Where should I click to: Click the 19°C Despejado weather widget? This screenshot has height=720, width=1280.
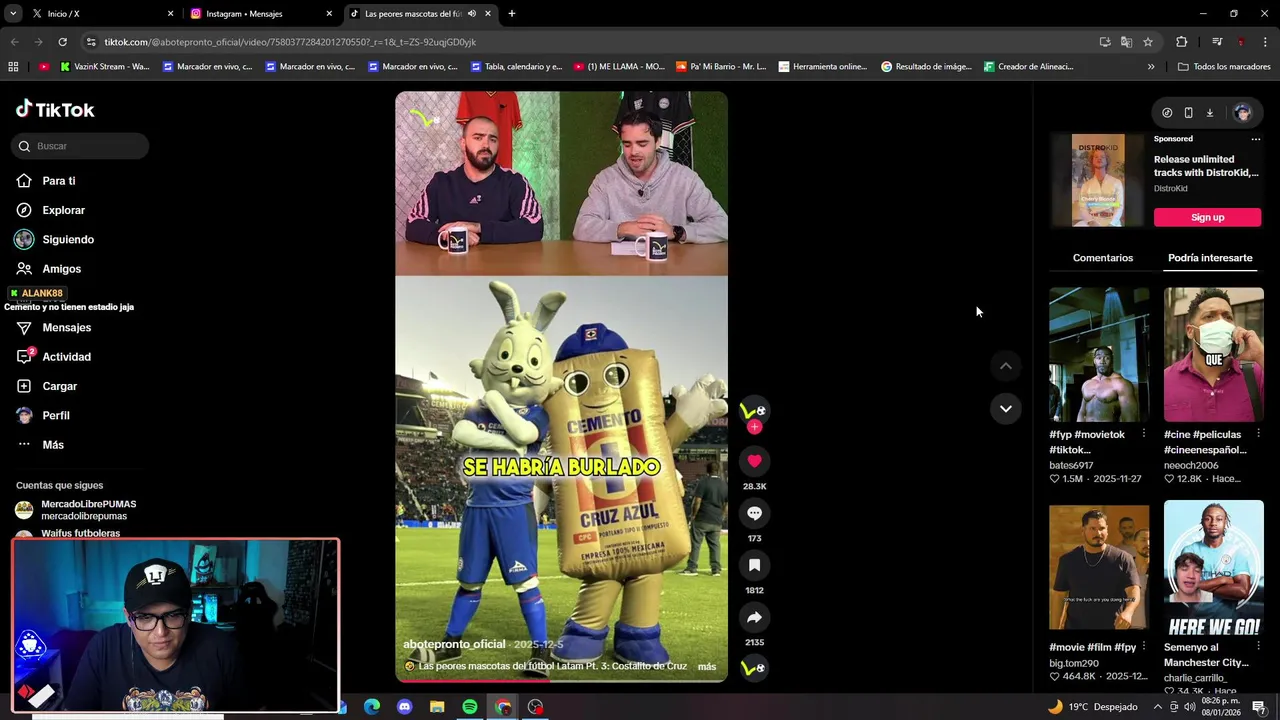[x=1092, y=707]
